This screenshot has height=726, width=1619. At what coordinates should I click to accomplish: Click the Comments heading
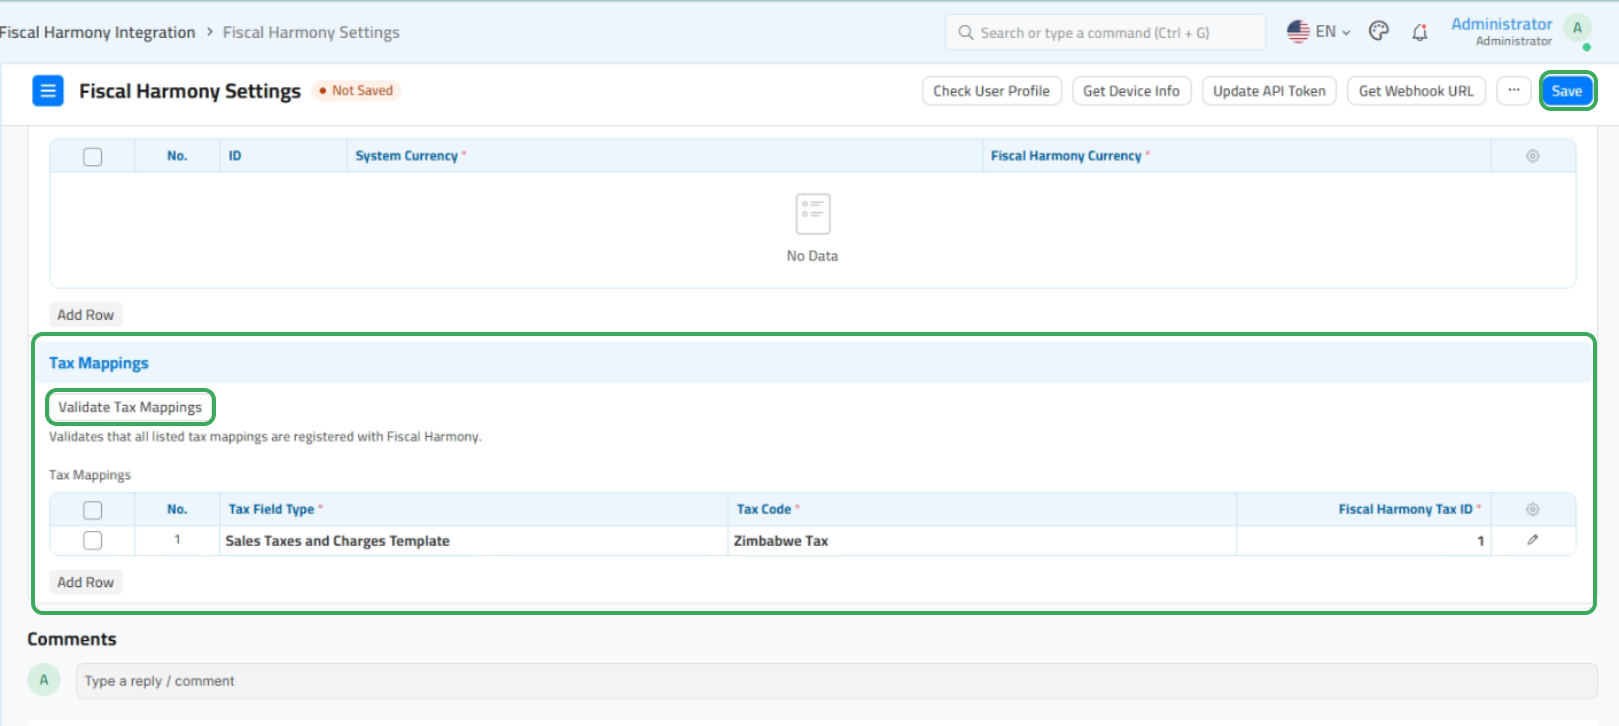[72, 639]
